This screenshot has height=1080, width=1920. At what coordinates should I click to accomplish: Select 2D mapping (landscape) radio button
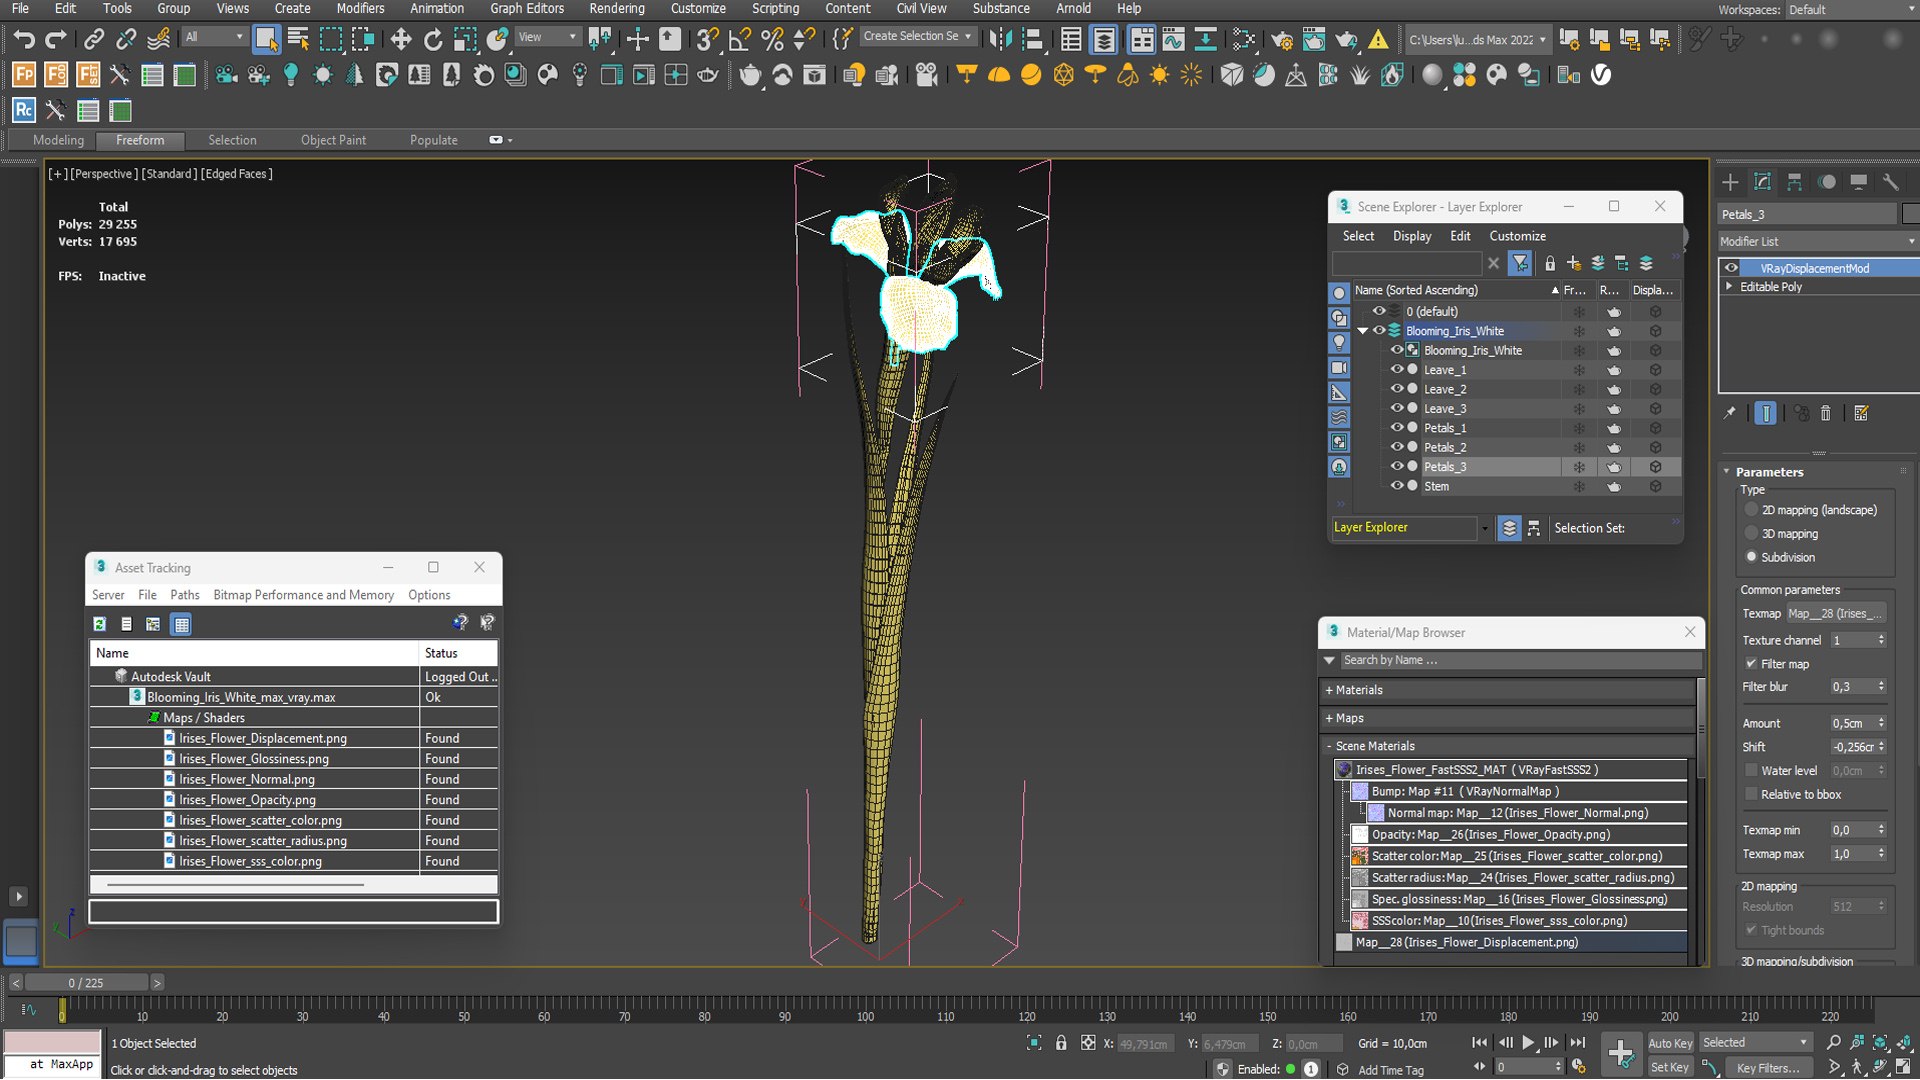[1751, 509]
